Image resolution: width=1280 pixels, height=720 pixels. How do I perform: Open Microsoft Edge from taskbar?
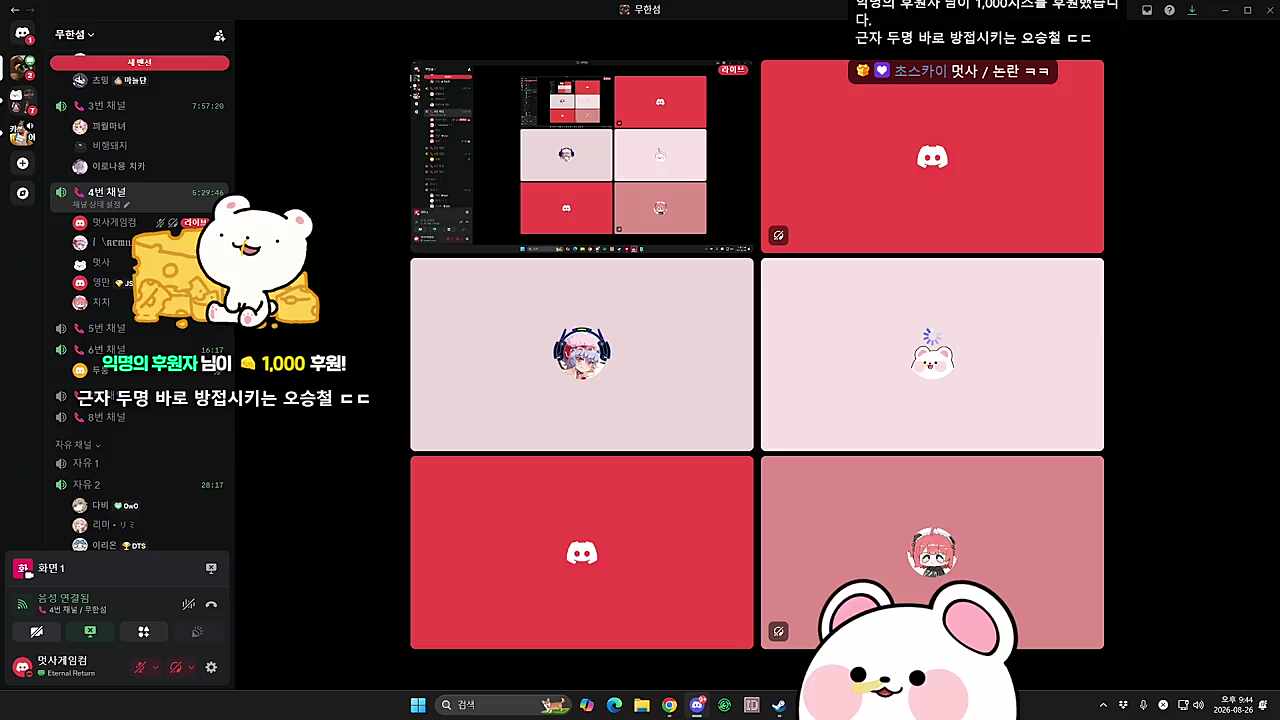tap(614, 705)
